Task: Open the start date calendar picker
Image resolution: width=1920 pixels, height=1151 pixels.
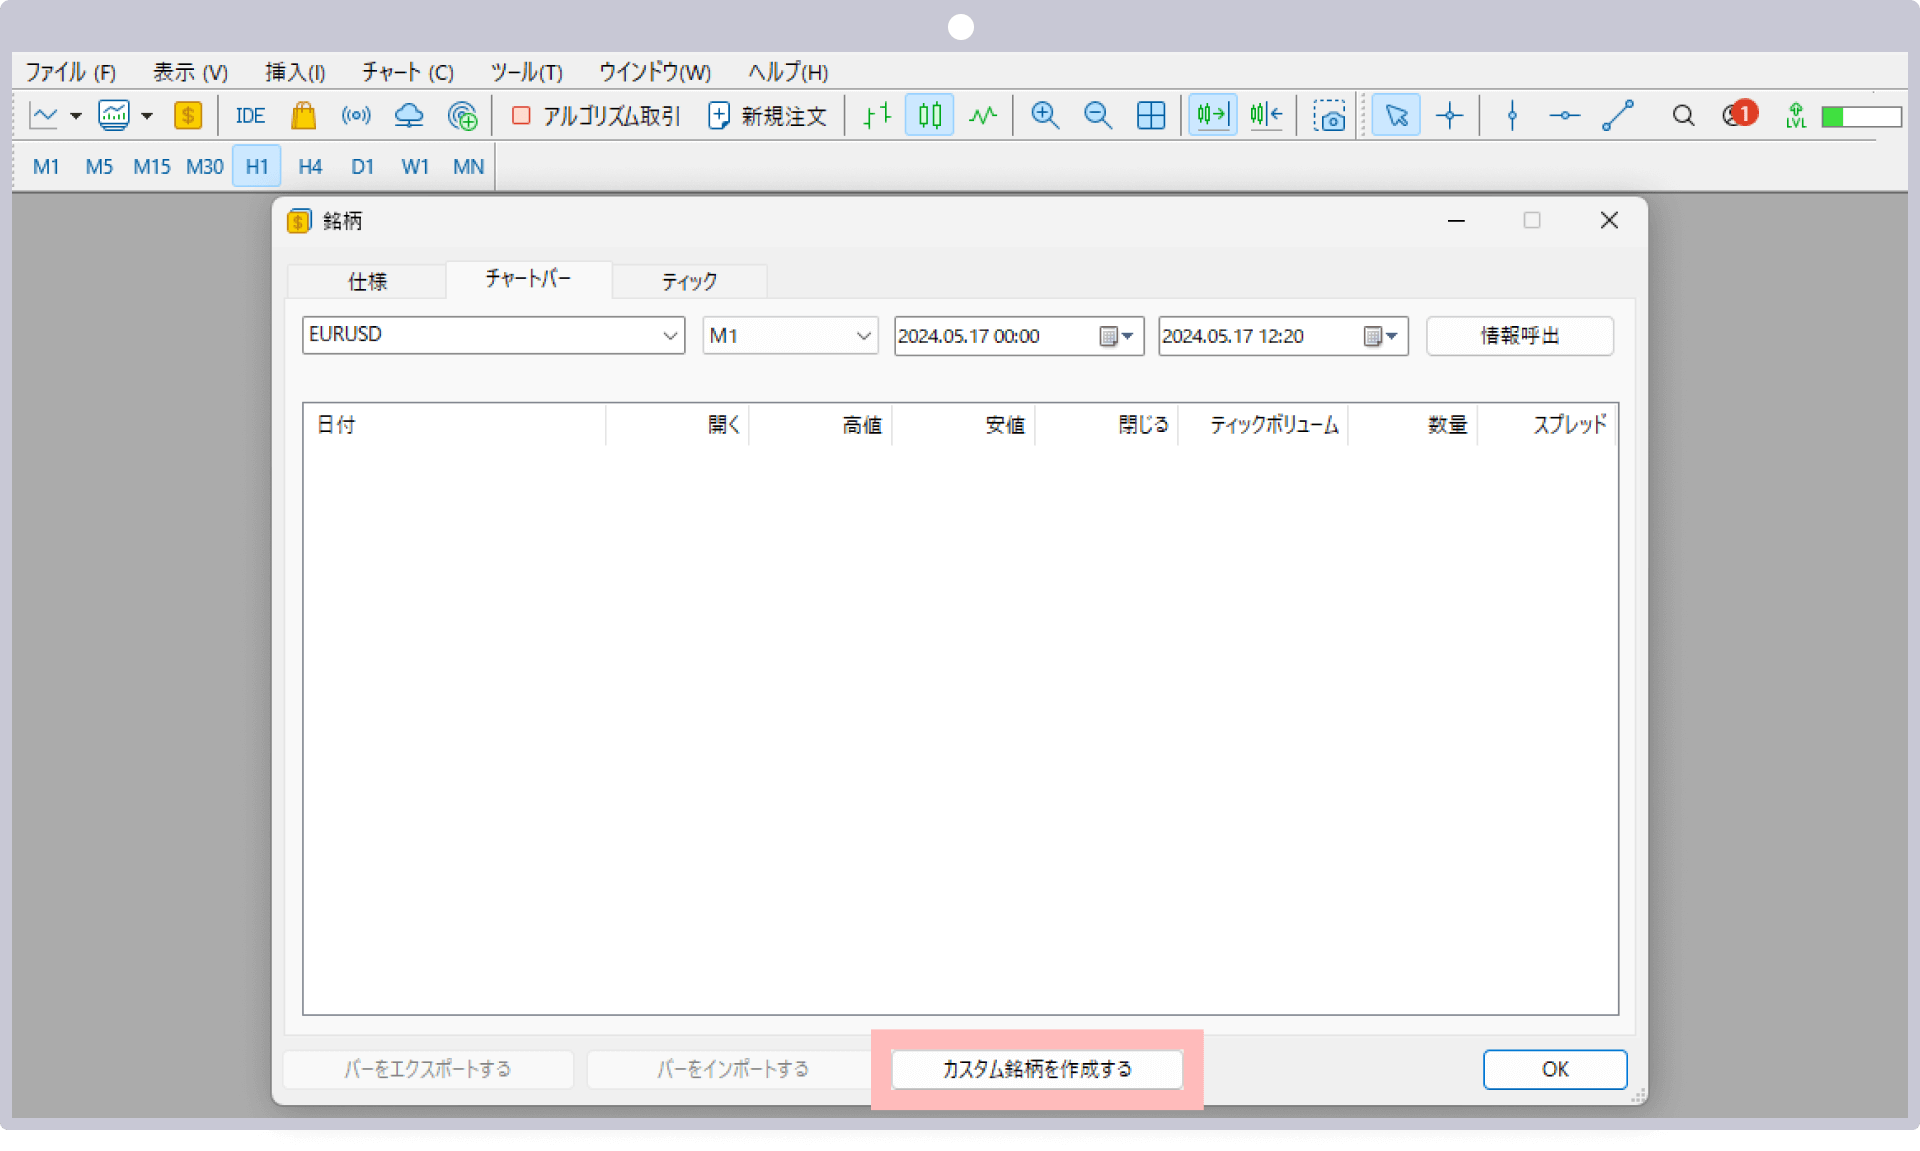Action: pos(1116,336)
